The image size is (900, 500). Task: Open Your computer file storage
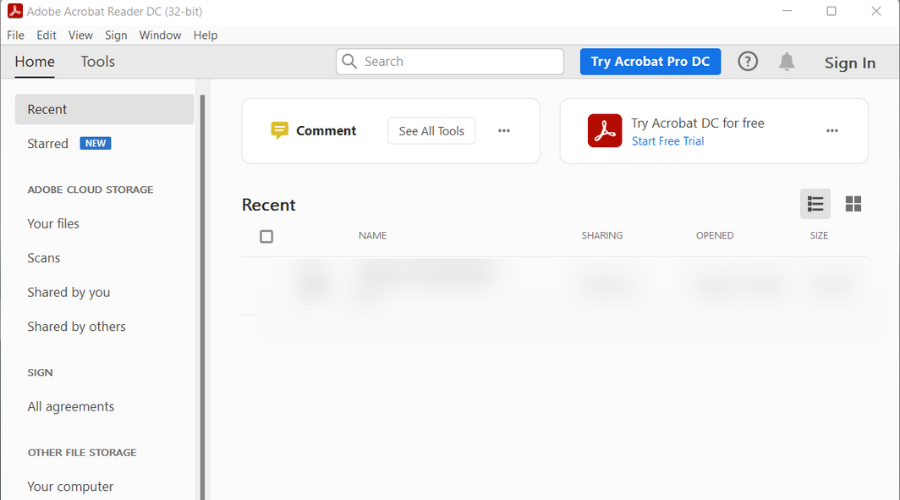click(71, 487)
